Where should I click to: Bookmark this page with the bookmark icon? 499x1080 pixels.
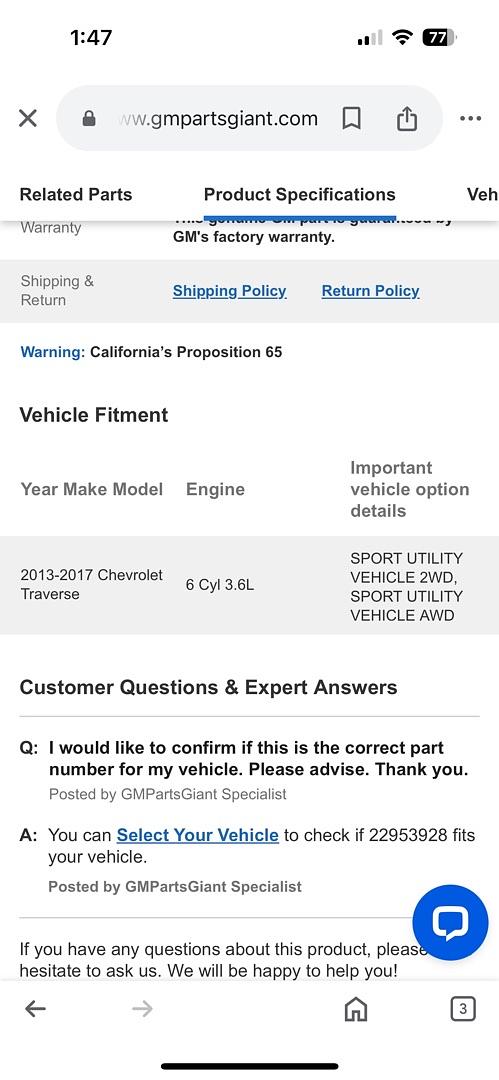352,119
